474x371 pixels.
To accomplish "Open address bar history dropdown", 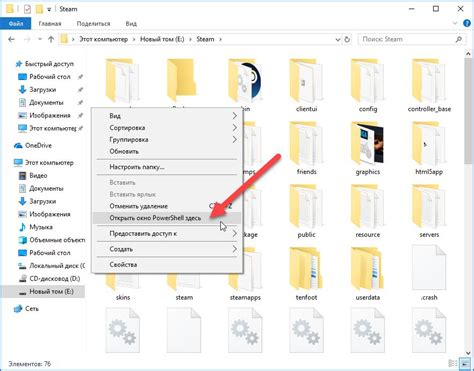I will click(337, 39).
